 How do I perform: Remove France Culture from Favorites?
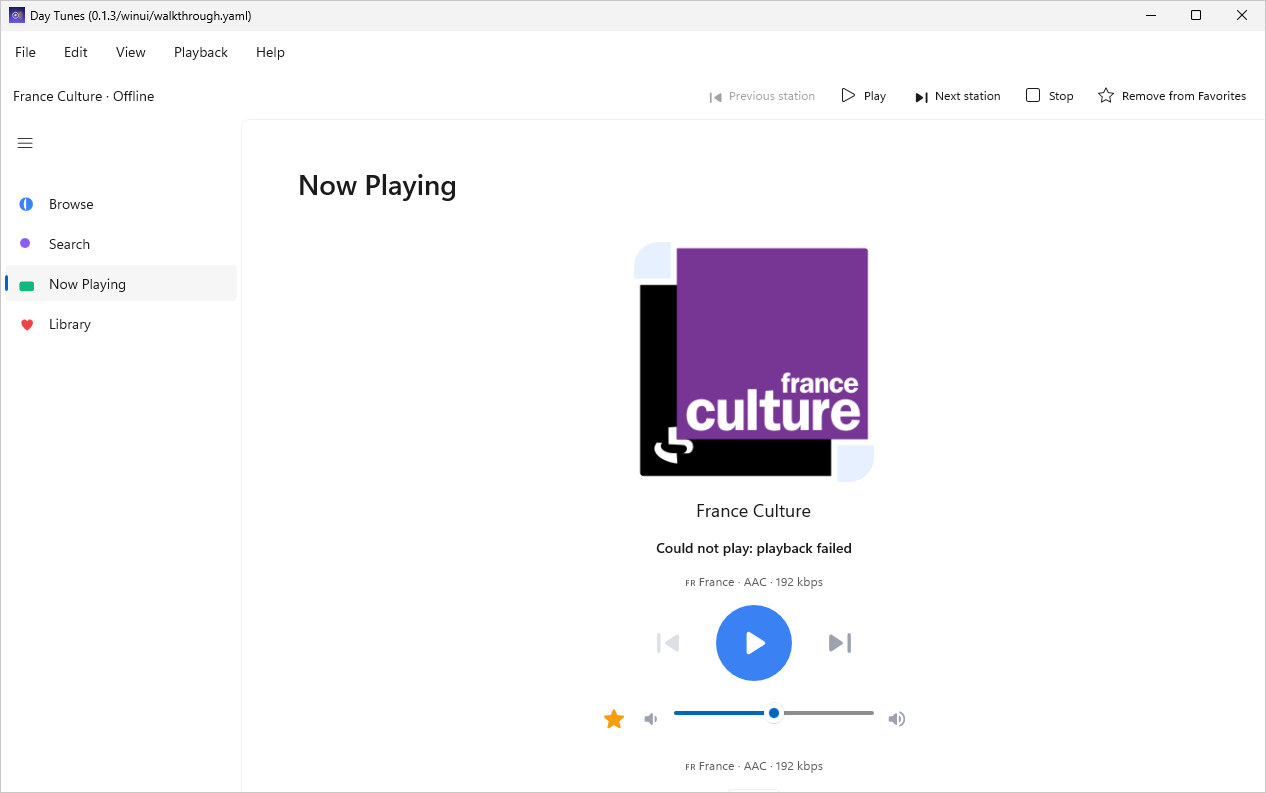[1172, 96]
